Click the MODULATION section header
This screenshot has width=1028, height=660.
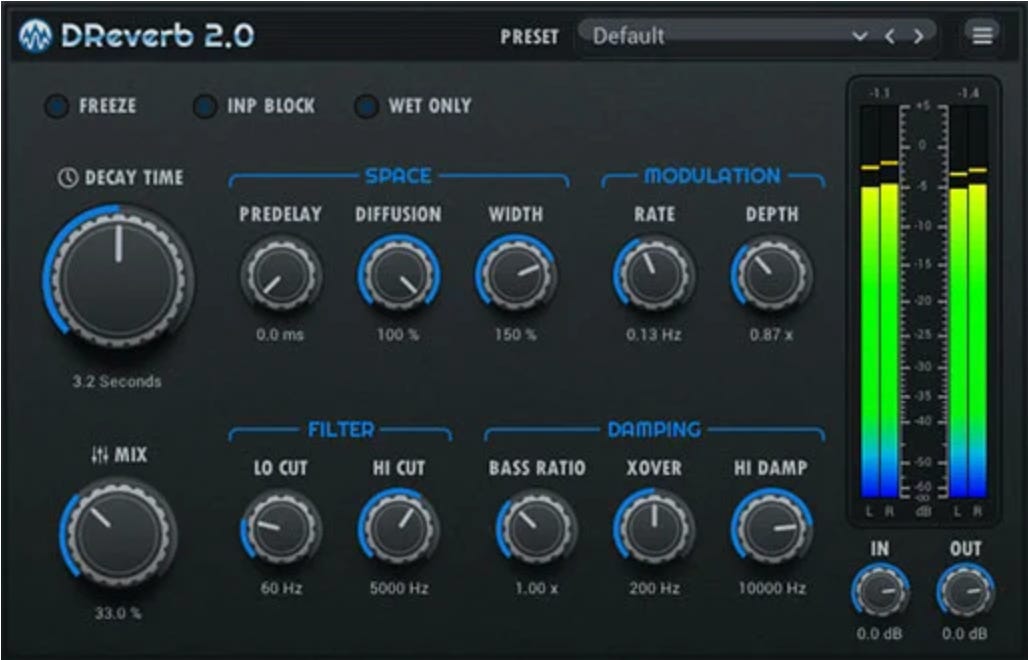(713, 176)
